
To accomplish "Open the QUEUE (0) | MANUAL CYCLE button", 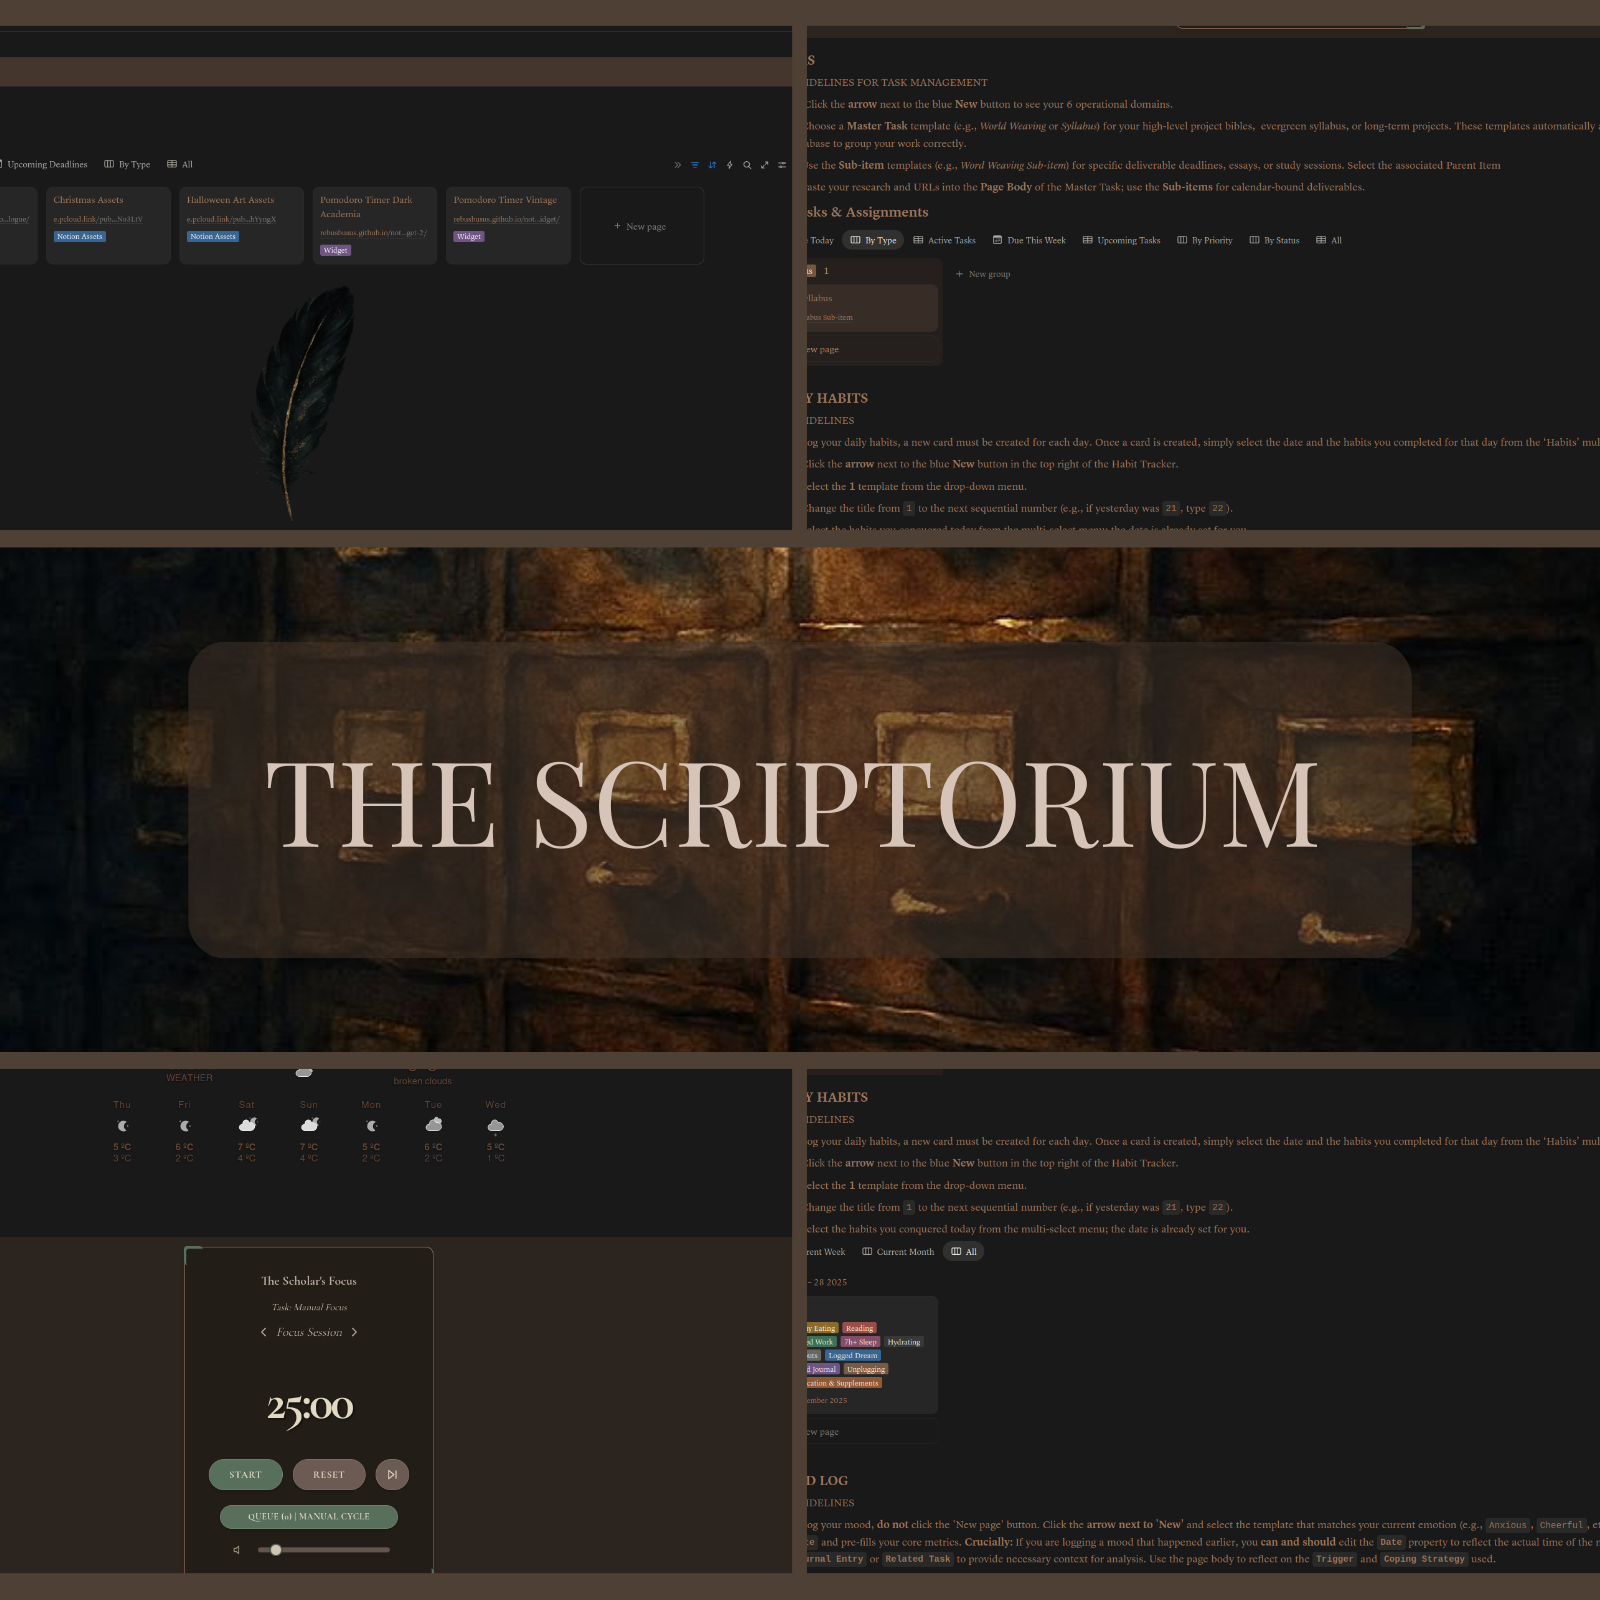I will click(x=309, y=1516).
